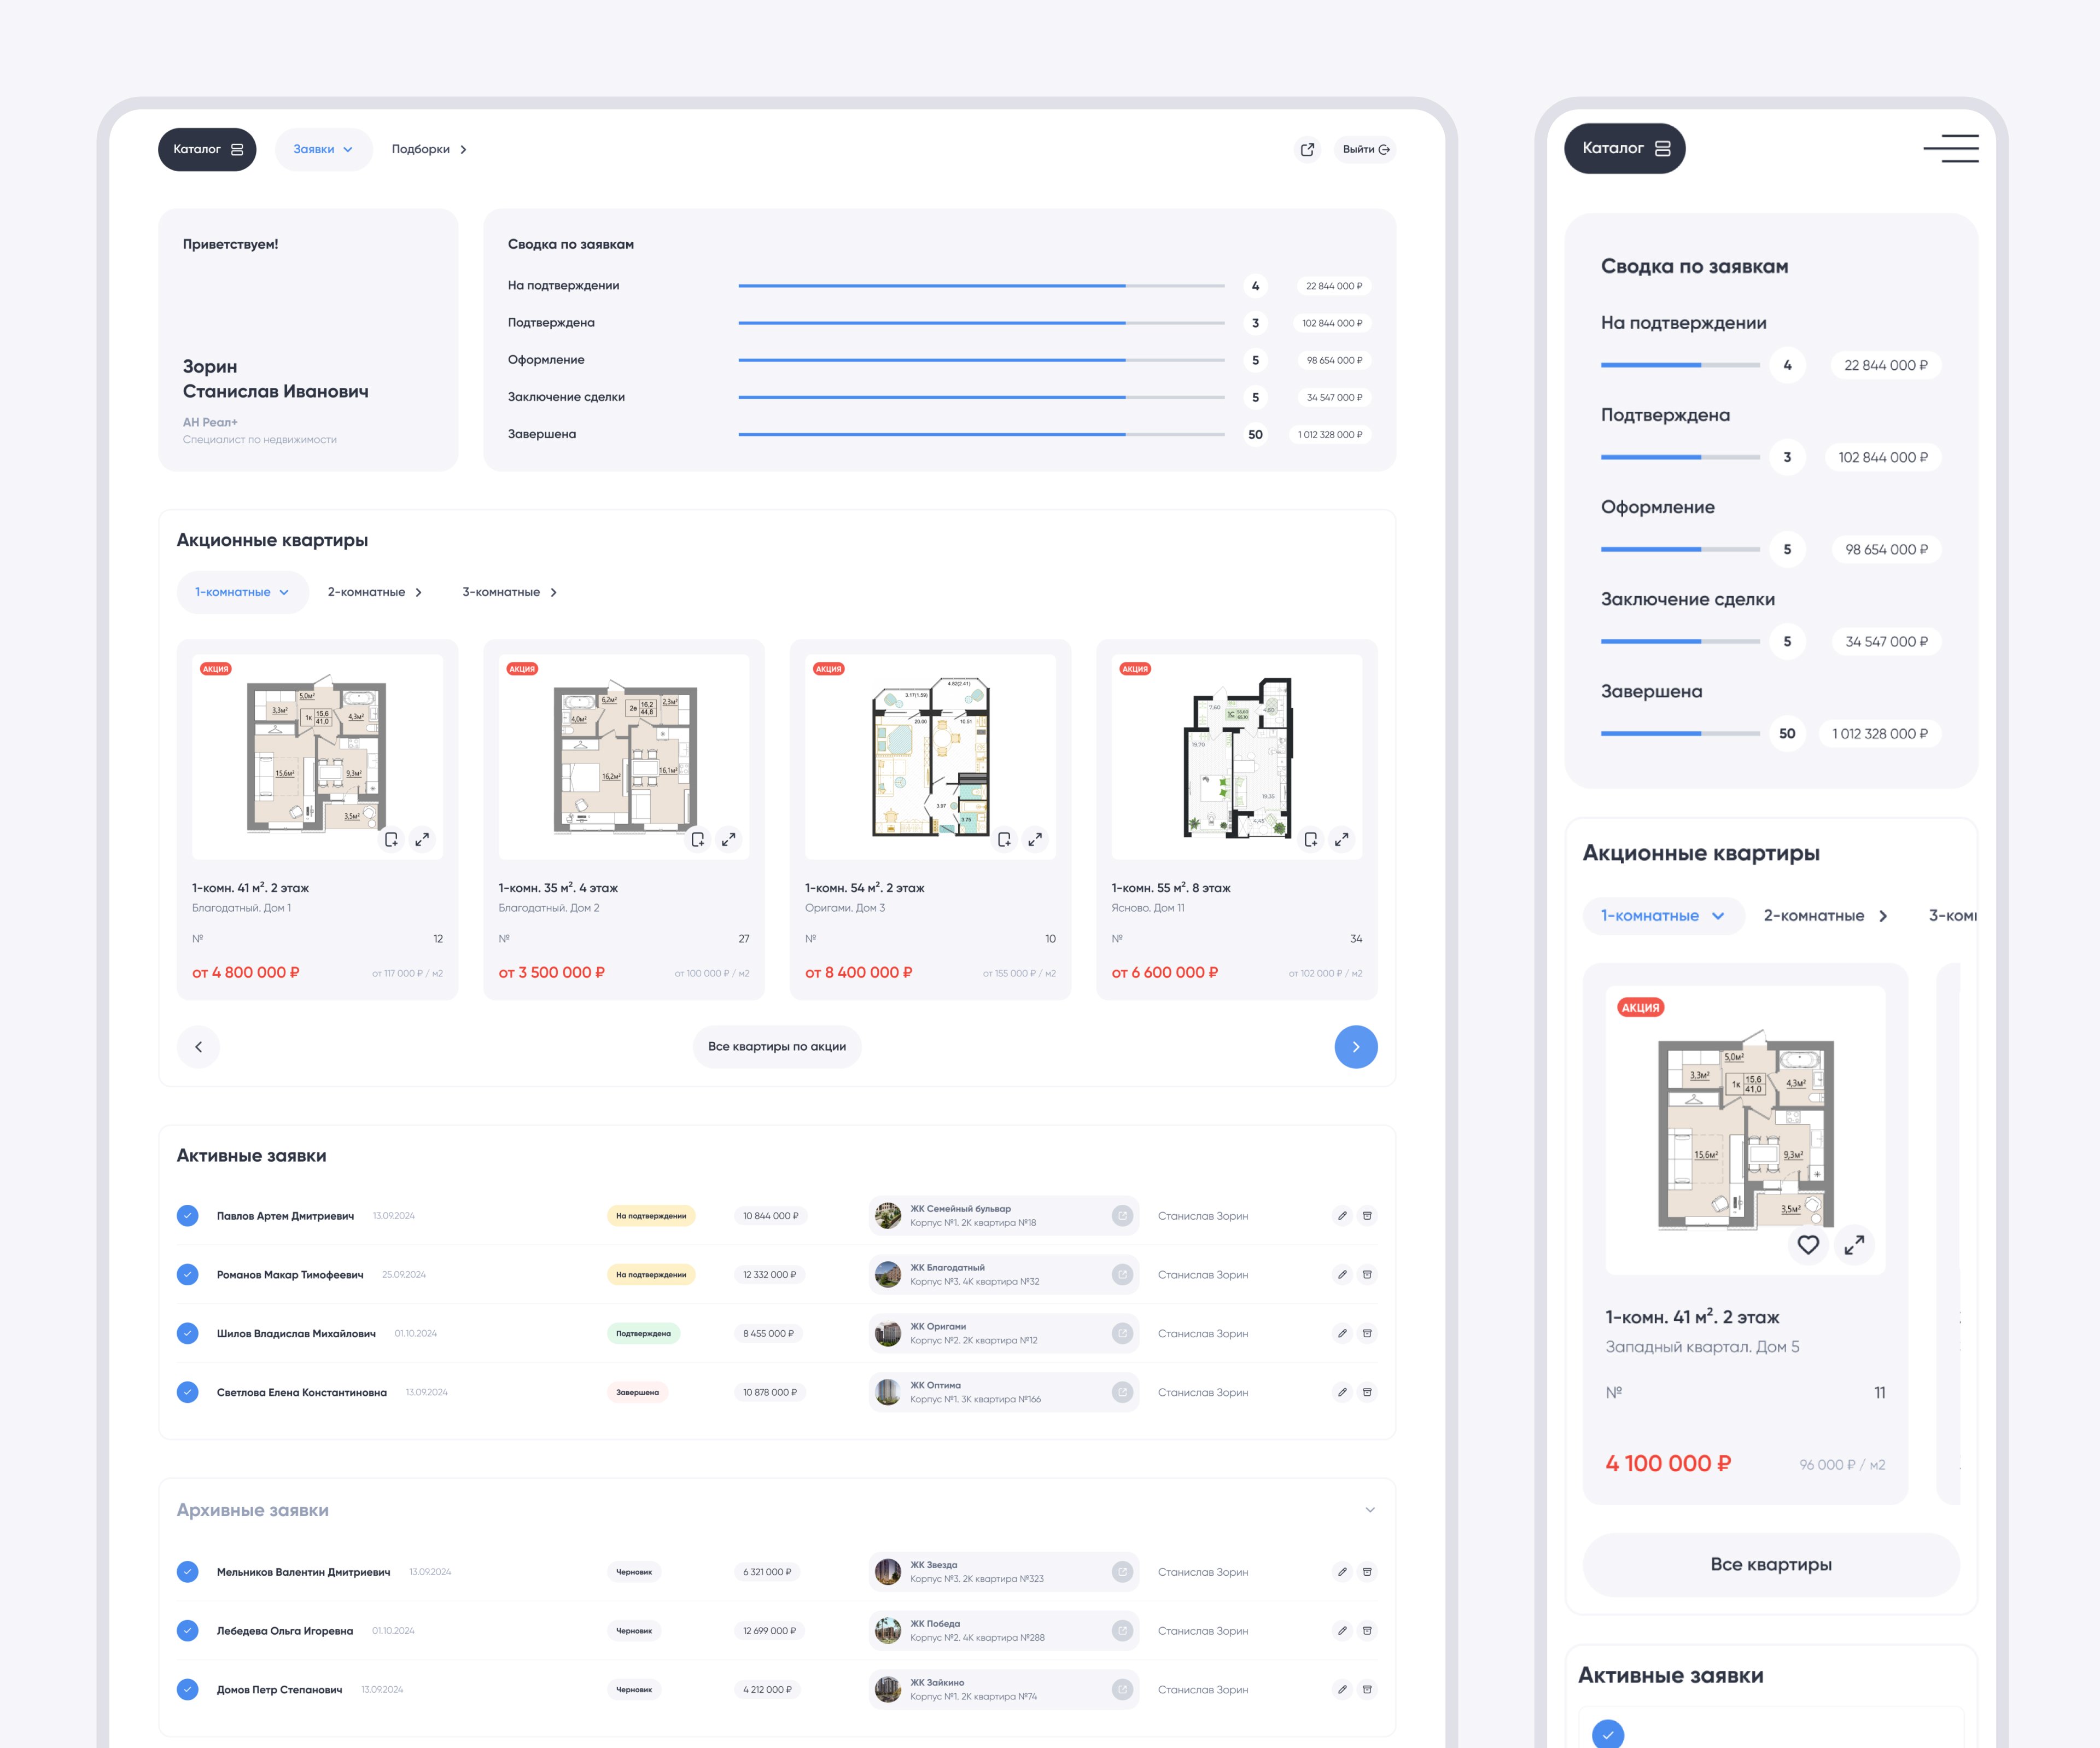Screen dimensions: 2100x1748
Task: Toggle the checkbox for Светлова Елена Константиновна
Action: click(187, 1392)
